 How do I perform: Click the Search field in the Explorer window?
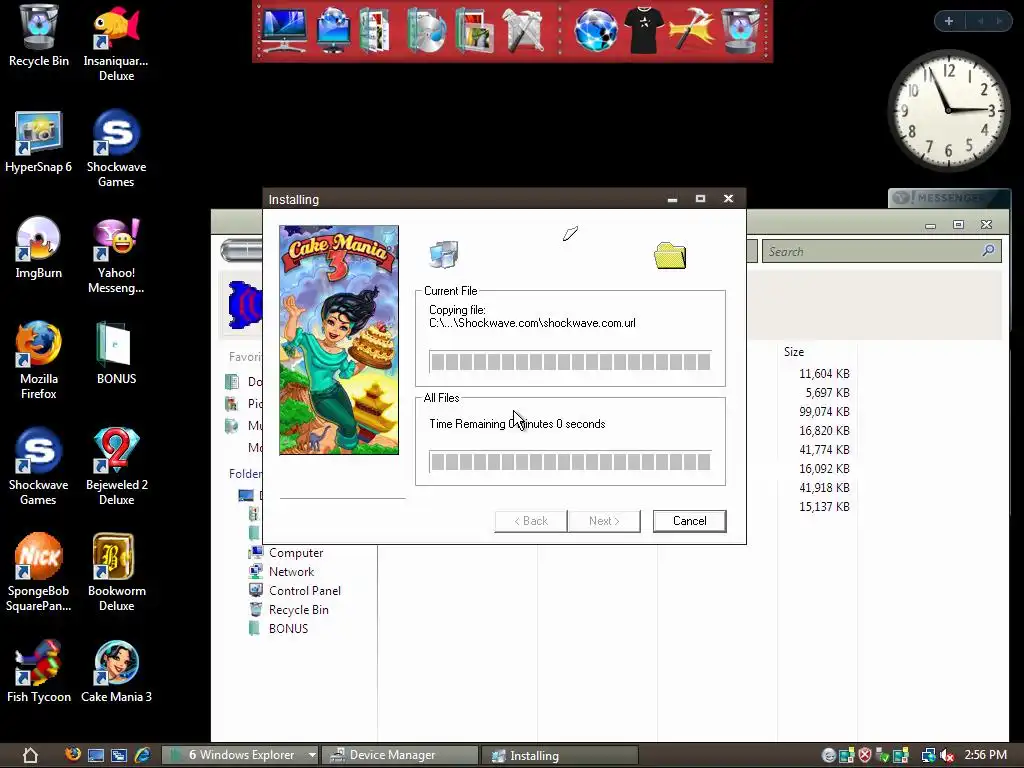point(882,251)
